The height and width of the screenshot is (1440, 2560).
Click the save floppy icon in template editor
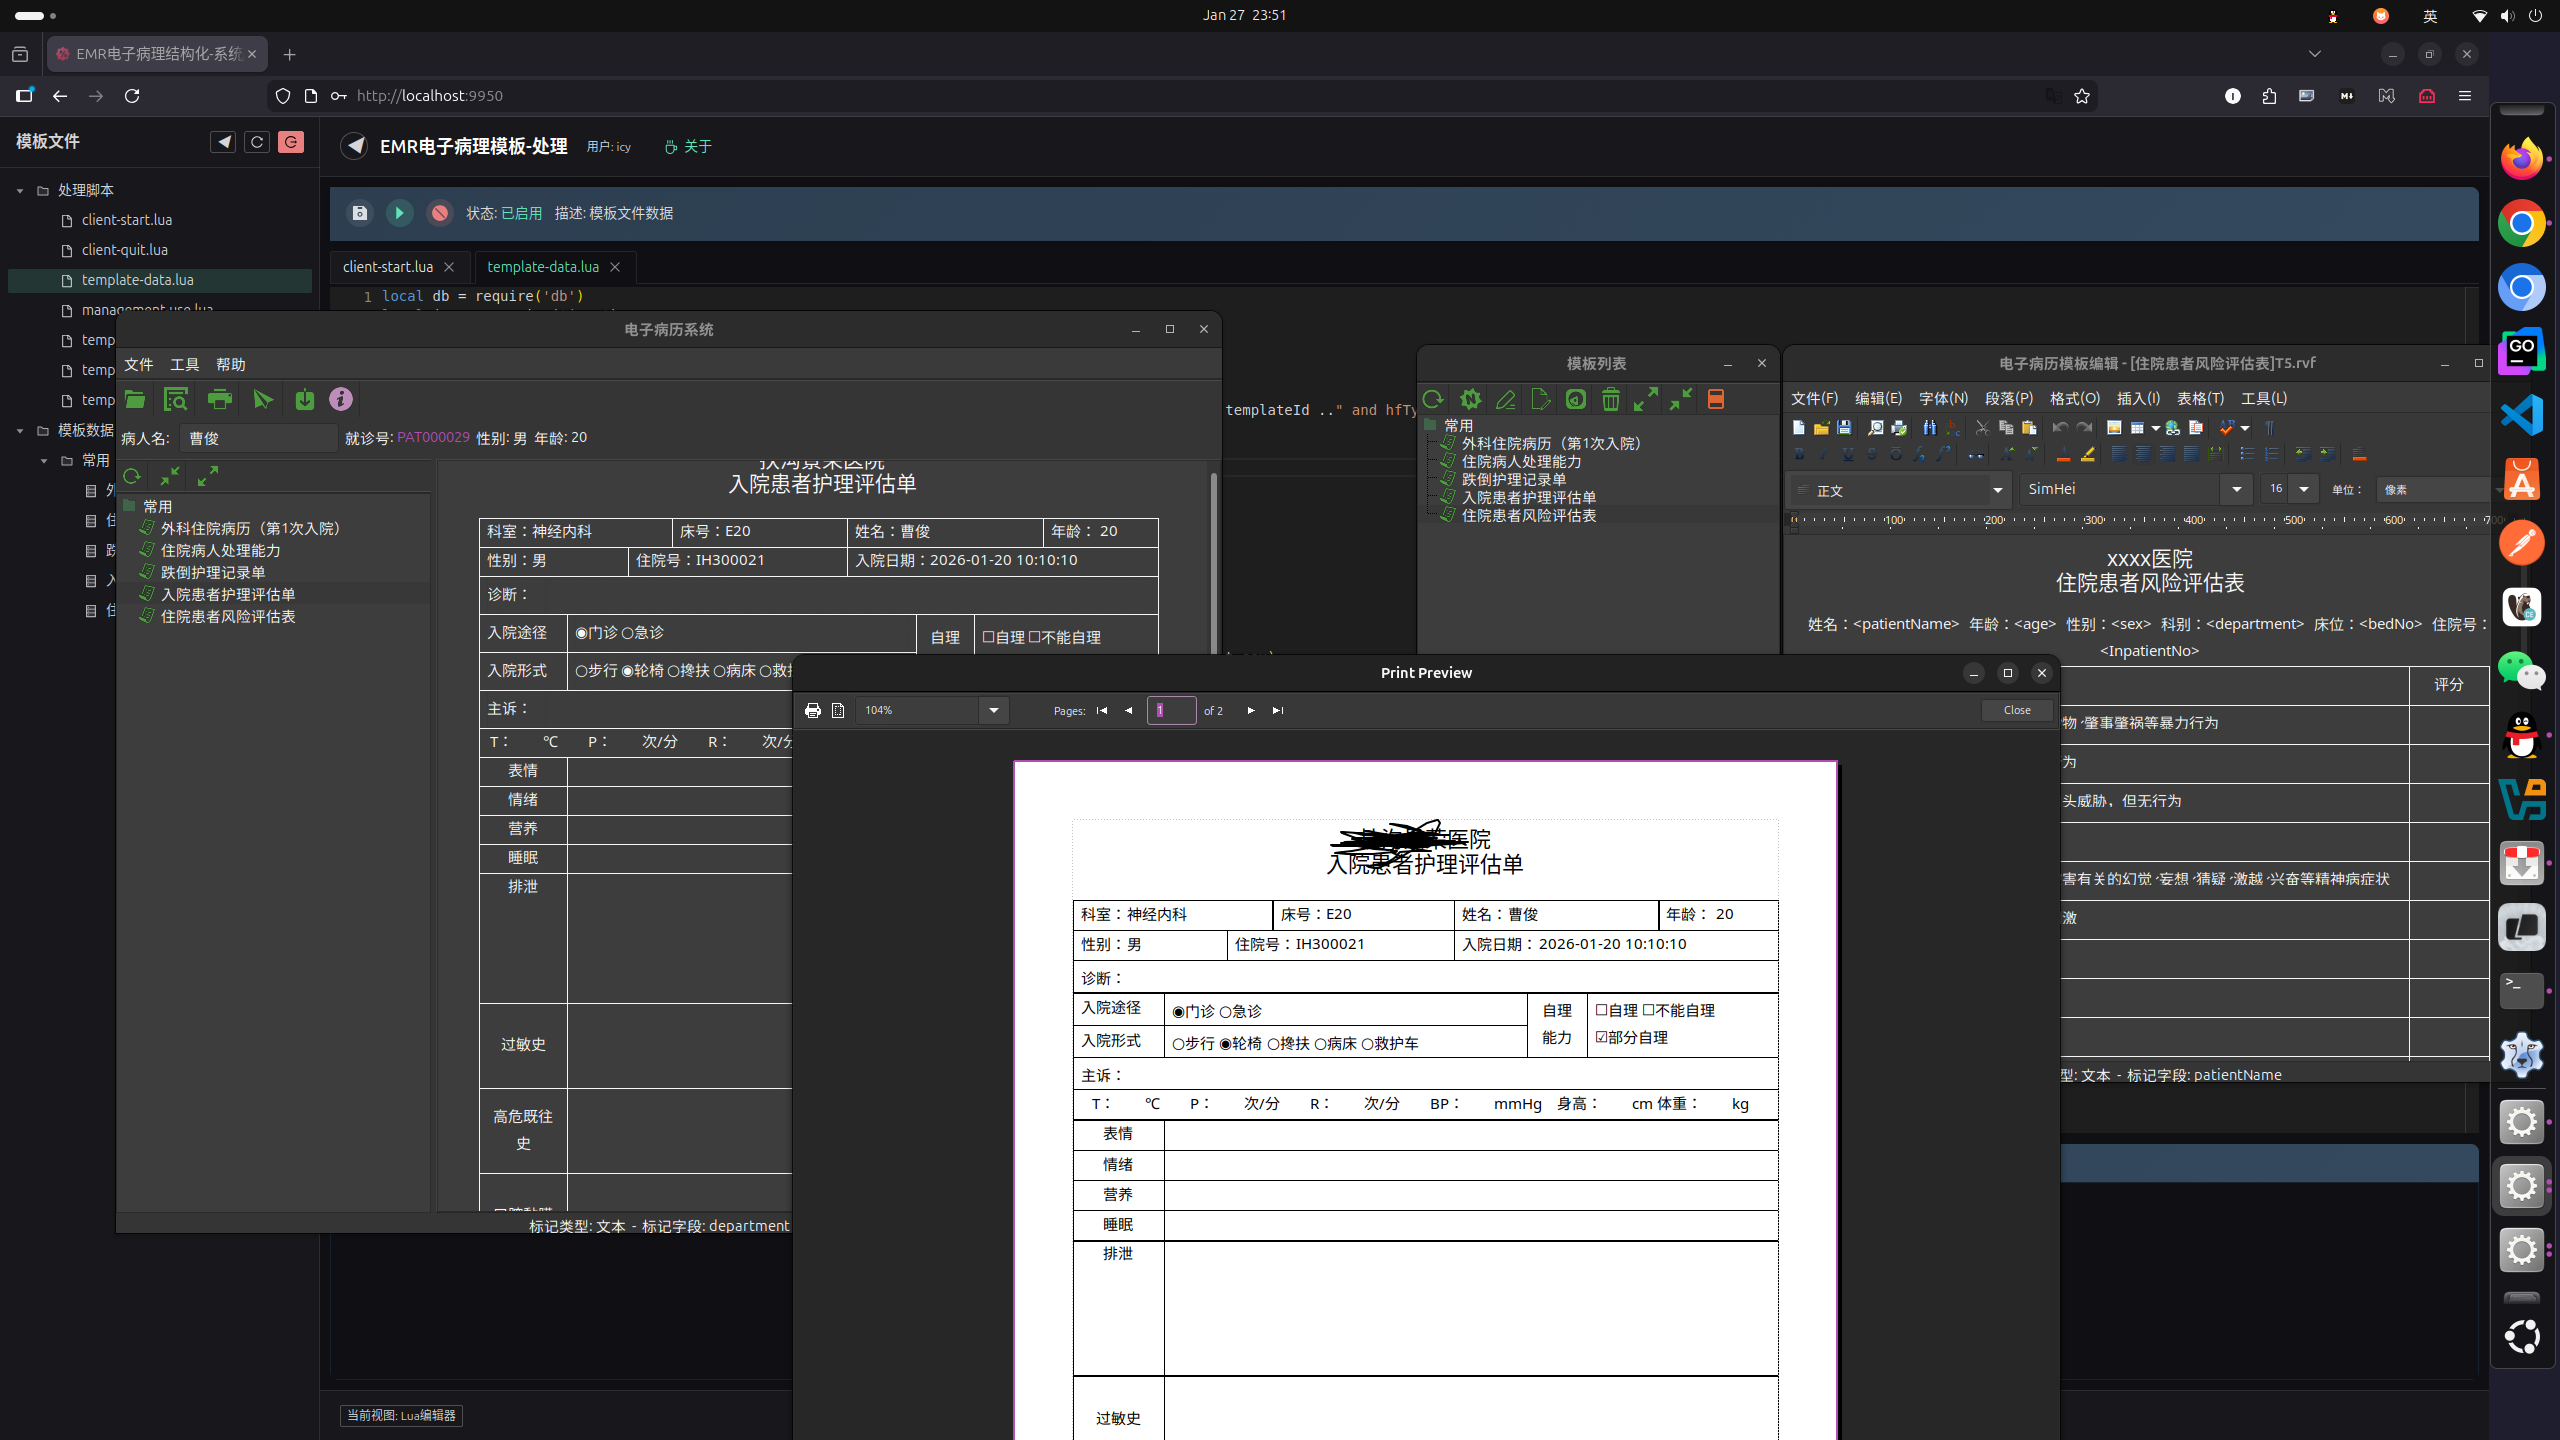coord(1844,427)
